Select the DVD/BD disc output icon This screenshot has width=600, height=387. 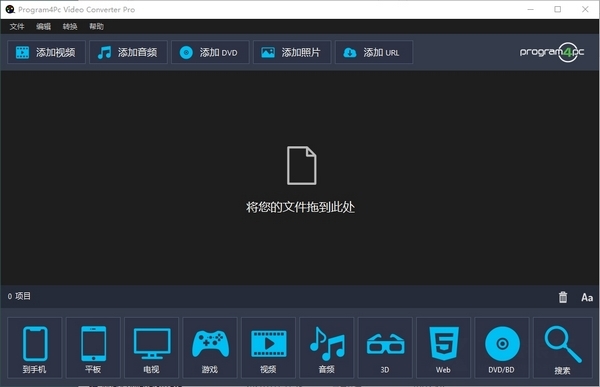coord(502,348)
